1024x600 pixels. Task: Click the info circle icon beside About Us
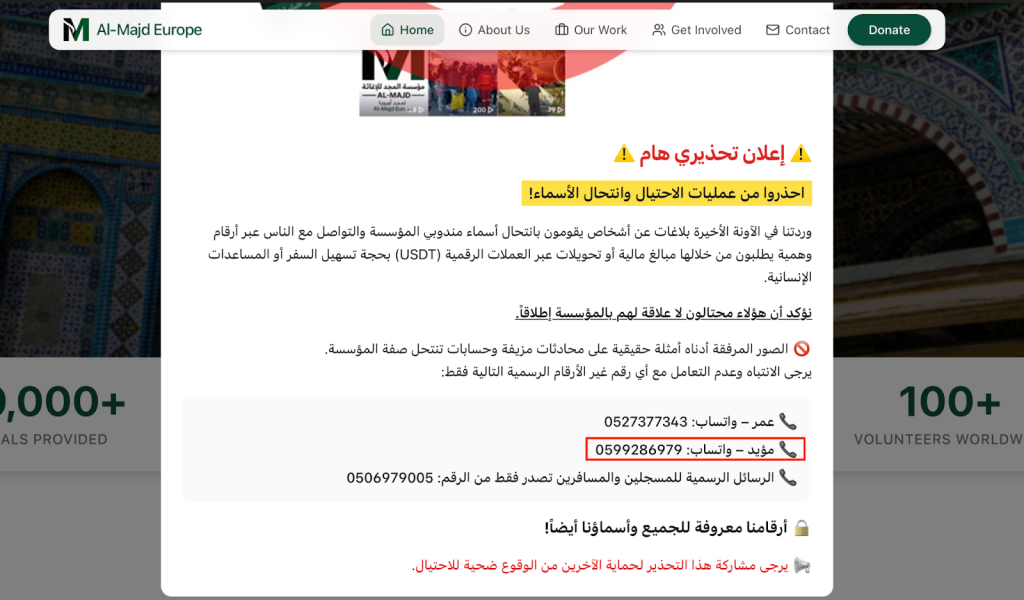coord(465,30)
